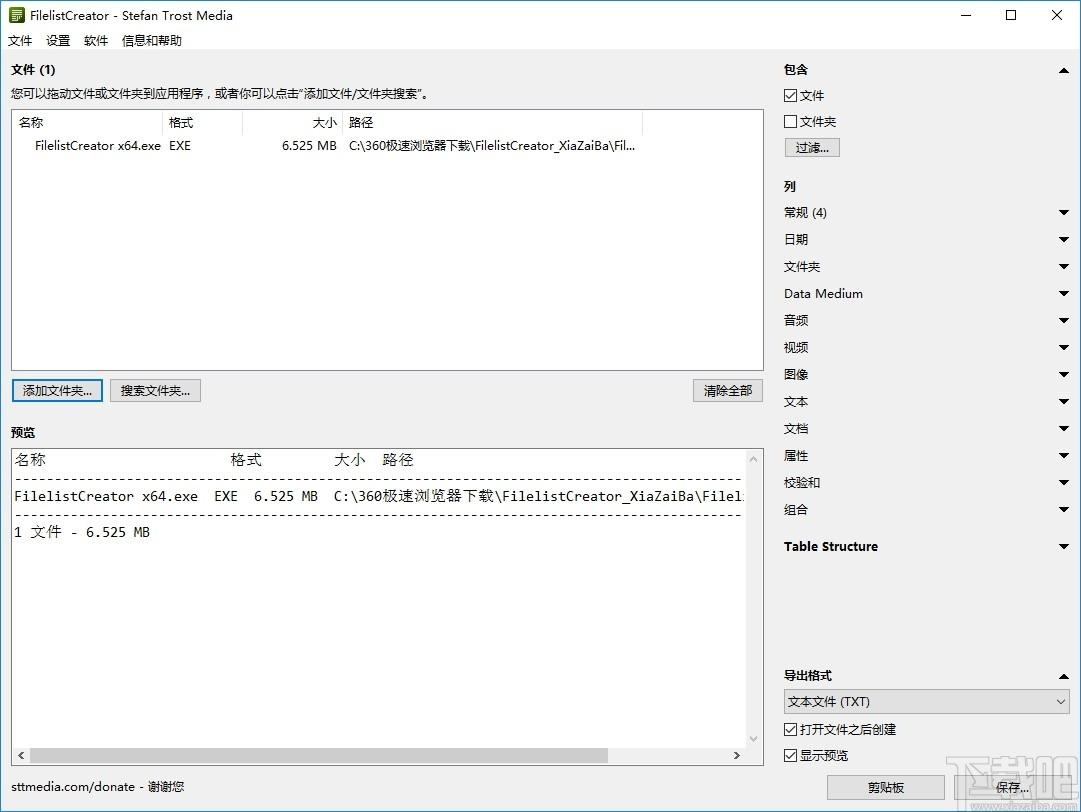
Task: Click the preview scroll right arrow
Action: (x=737, y=755)
